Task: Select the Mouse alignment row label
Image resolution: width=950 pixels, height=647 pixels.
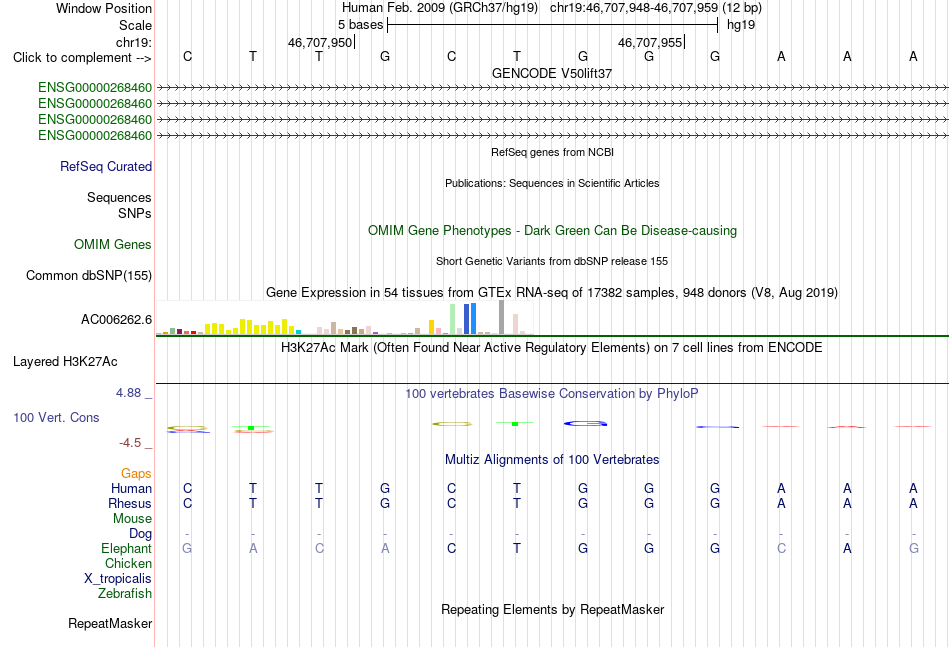Action: (x=132, y=519)
